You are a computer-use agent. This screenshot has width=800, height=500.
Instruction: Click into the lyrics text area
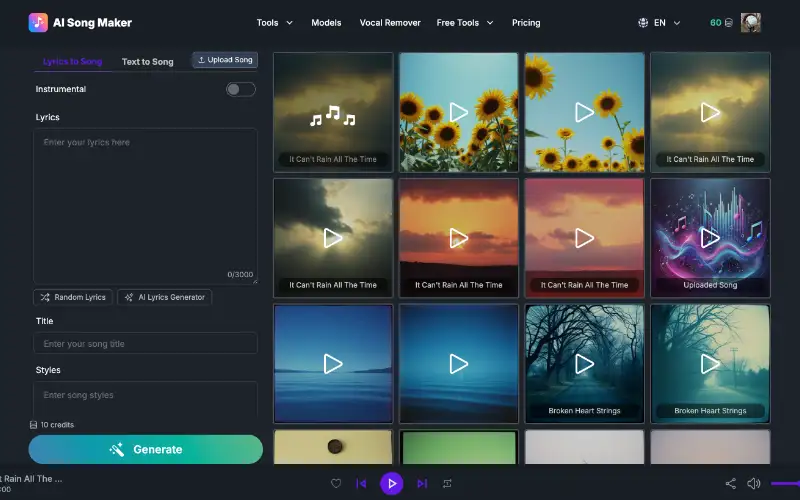pyautogui.click(x=145, y=206)
